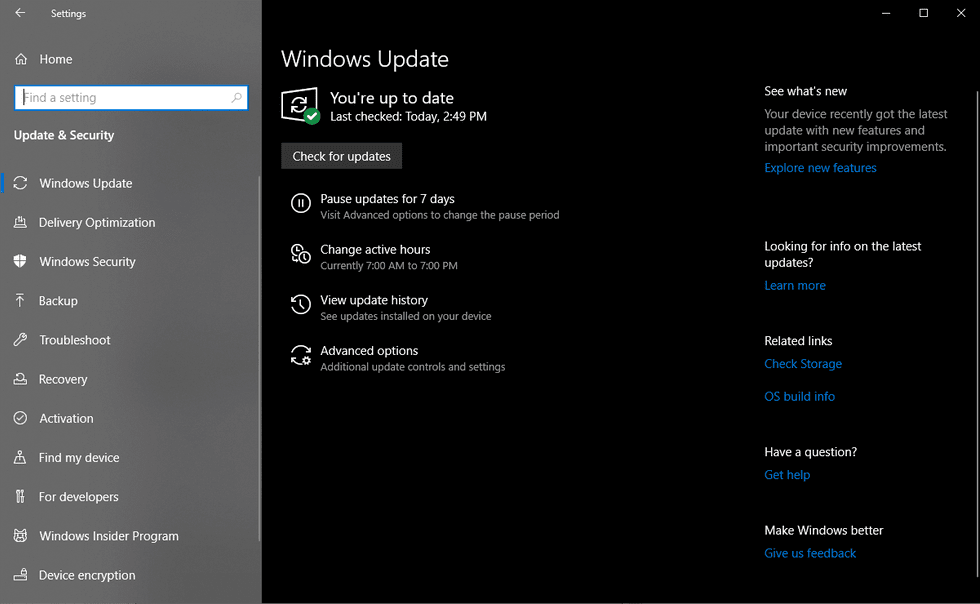Click the Troubleshoot wrench icon
The width and height of the screenshot is (980, 604).
(x=20, y=340)
